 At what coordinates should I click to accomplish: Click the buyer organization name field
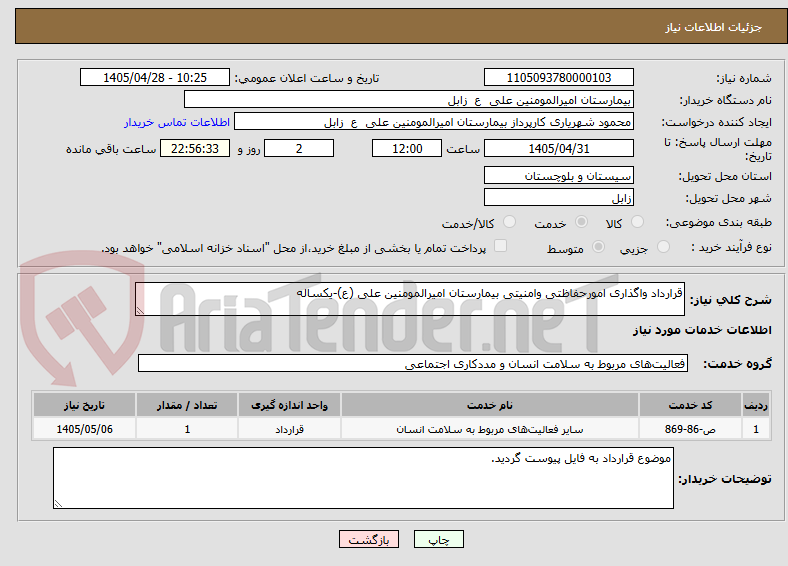coord(409,100)
